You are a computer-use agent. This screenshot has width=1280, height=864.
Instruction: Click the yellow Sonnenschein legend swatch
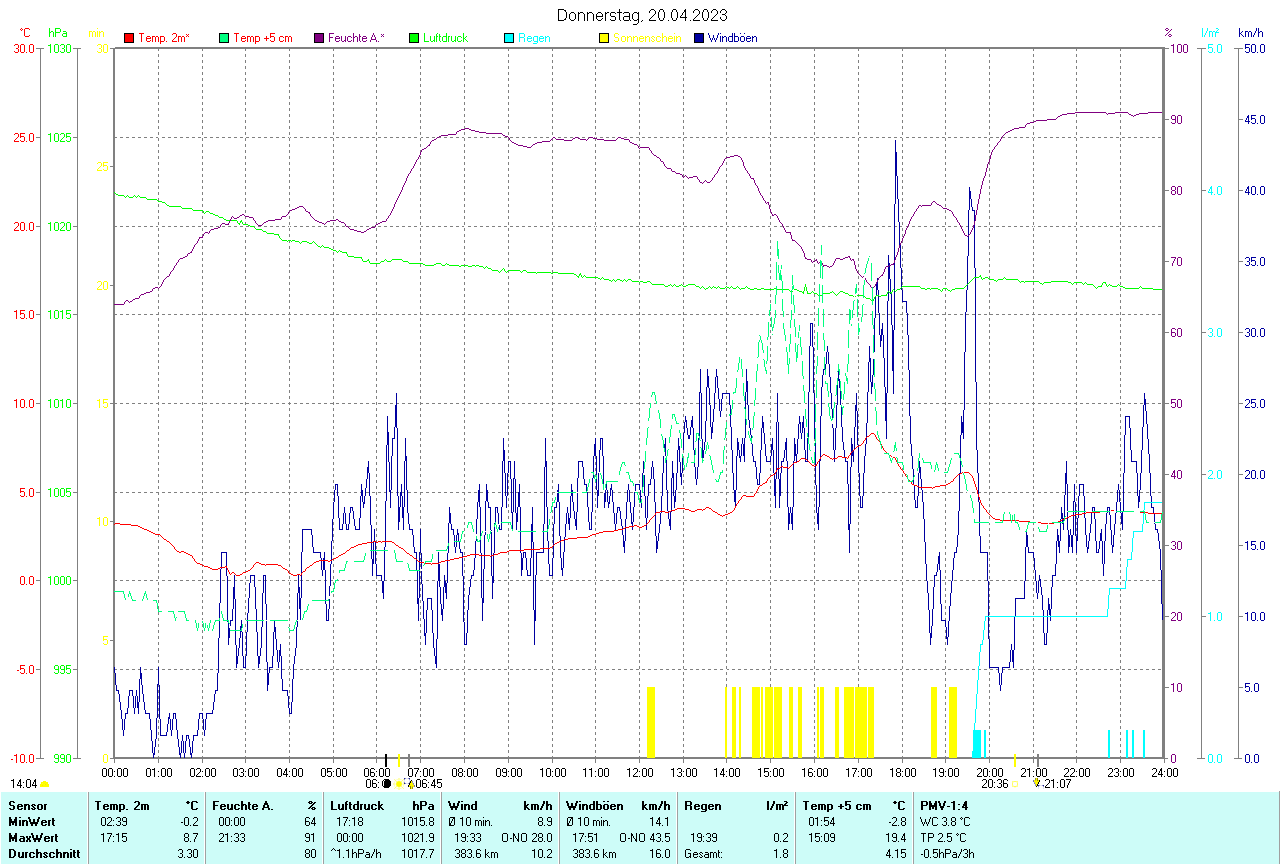[x=603, y=38]
